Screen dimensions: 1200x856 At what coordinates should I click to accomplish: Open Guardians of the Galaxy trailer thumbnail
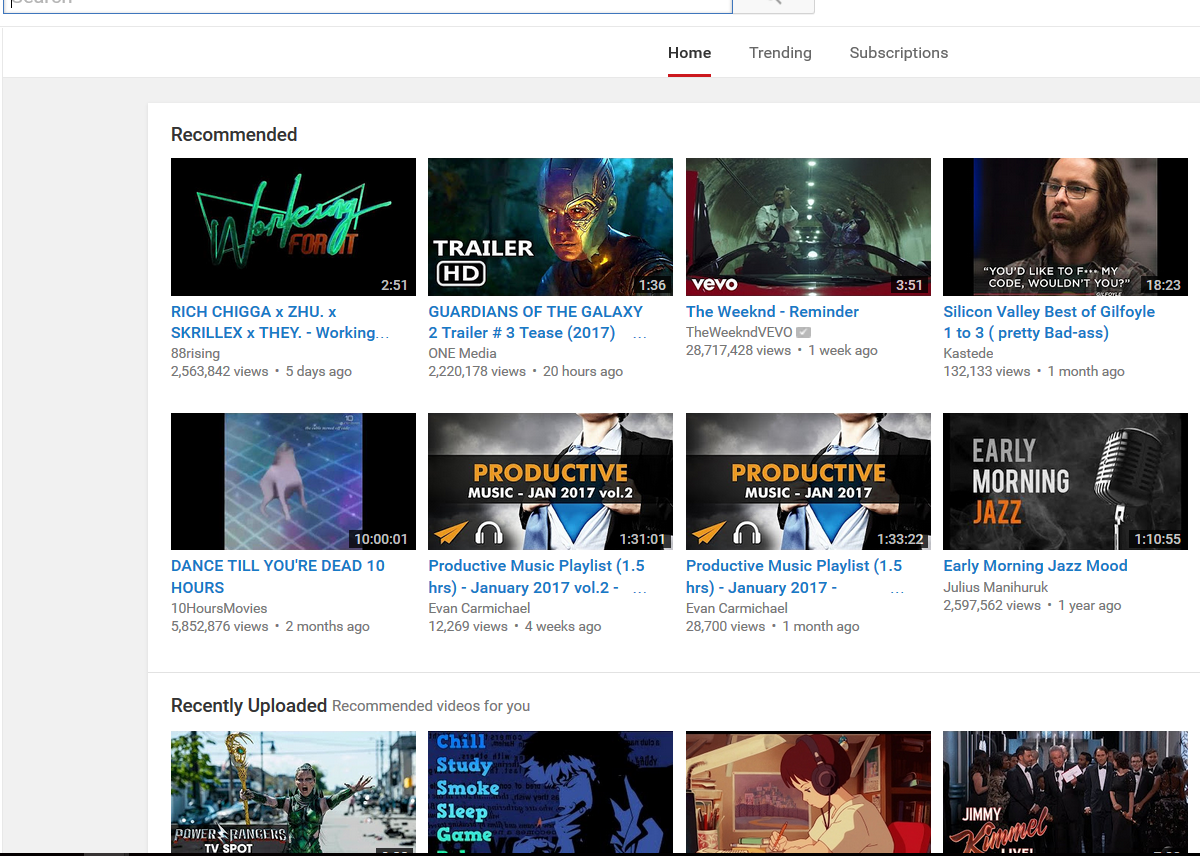pyautogui.click(x=550, y=226)
